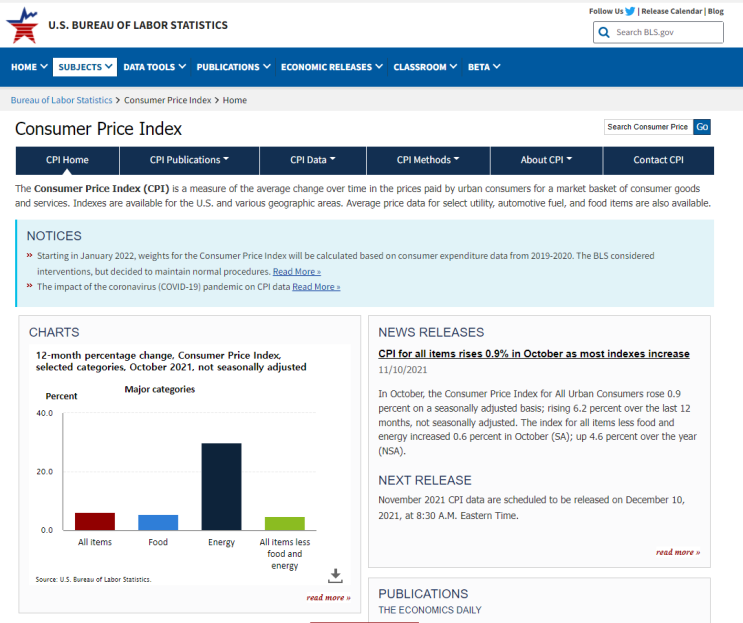Open the CPI Methods submenu

point(428,160)
